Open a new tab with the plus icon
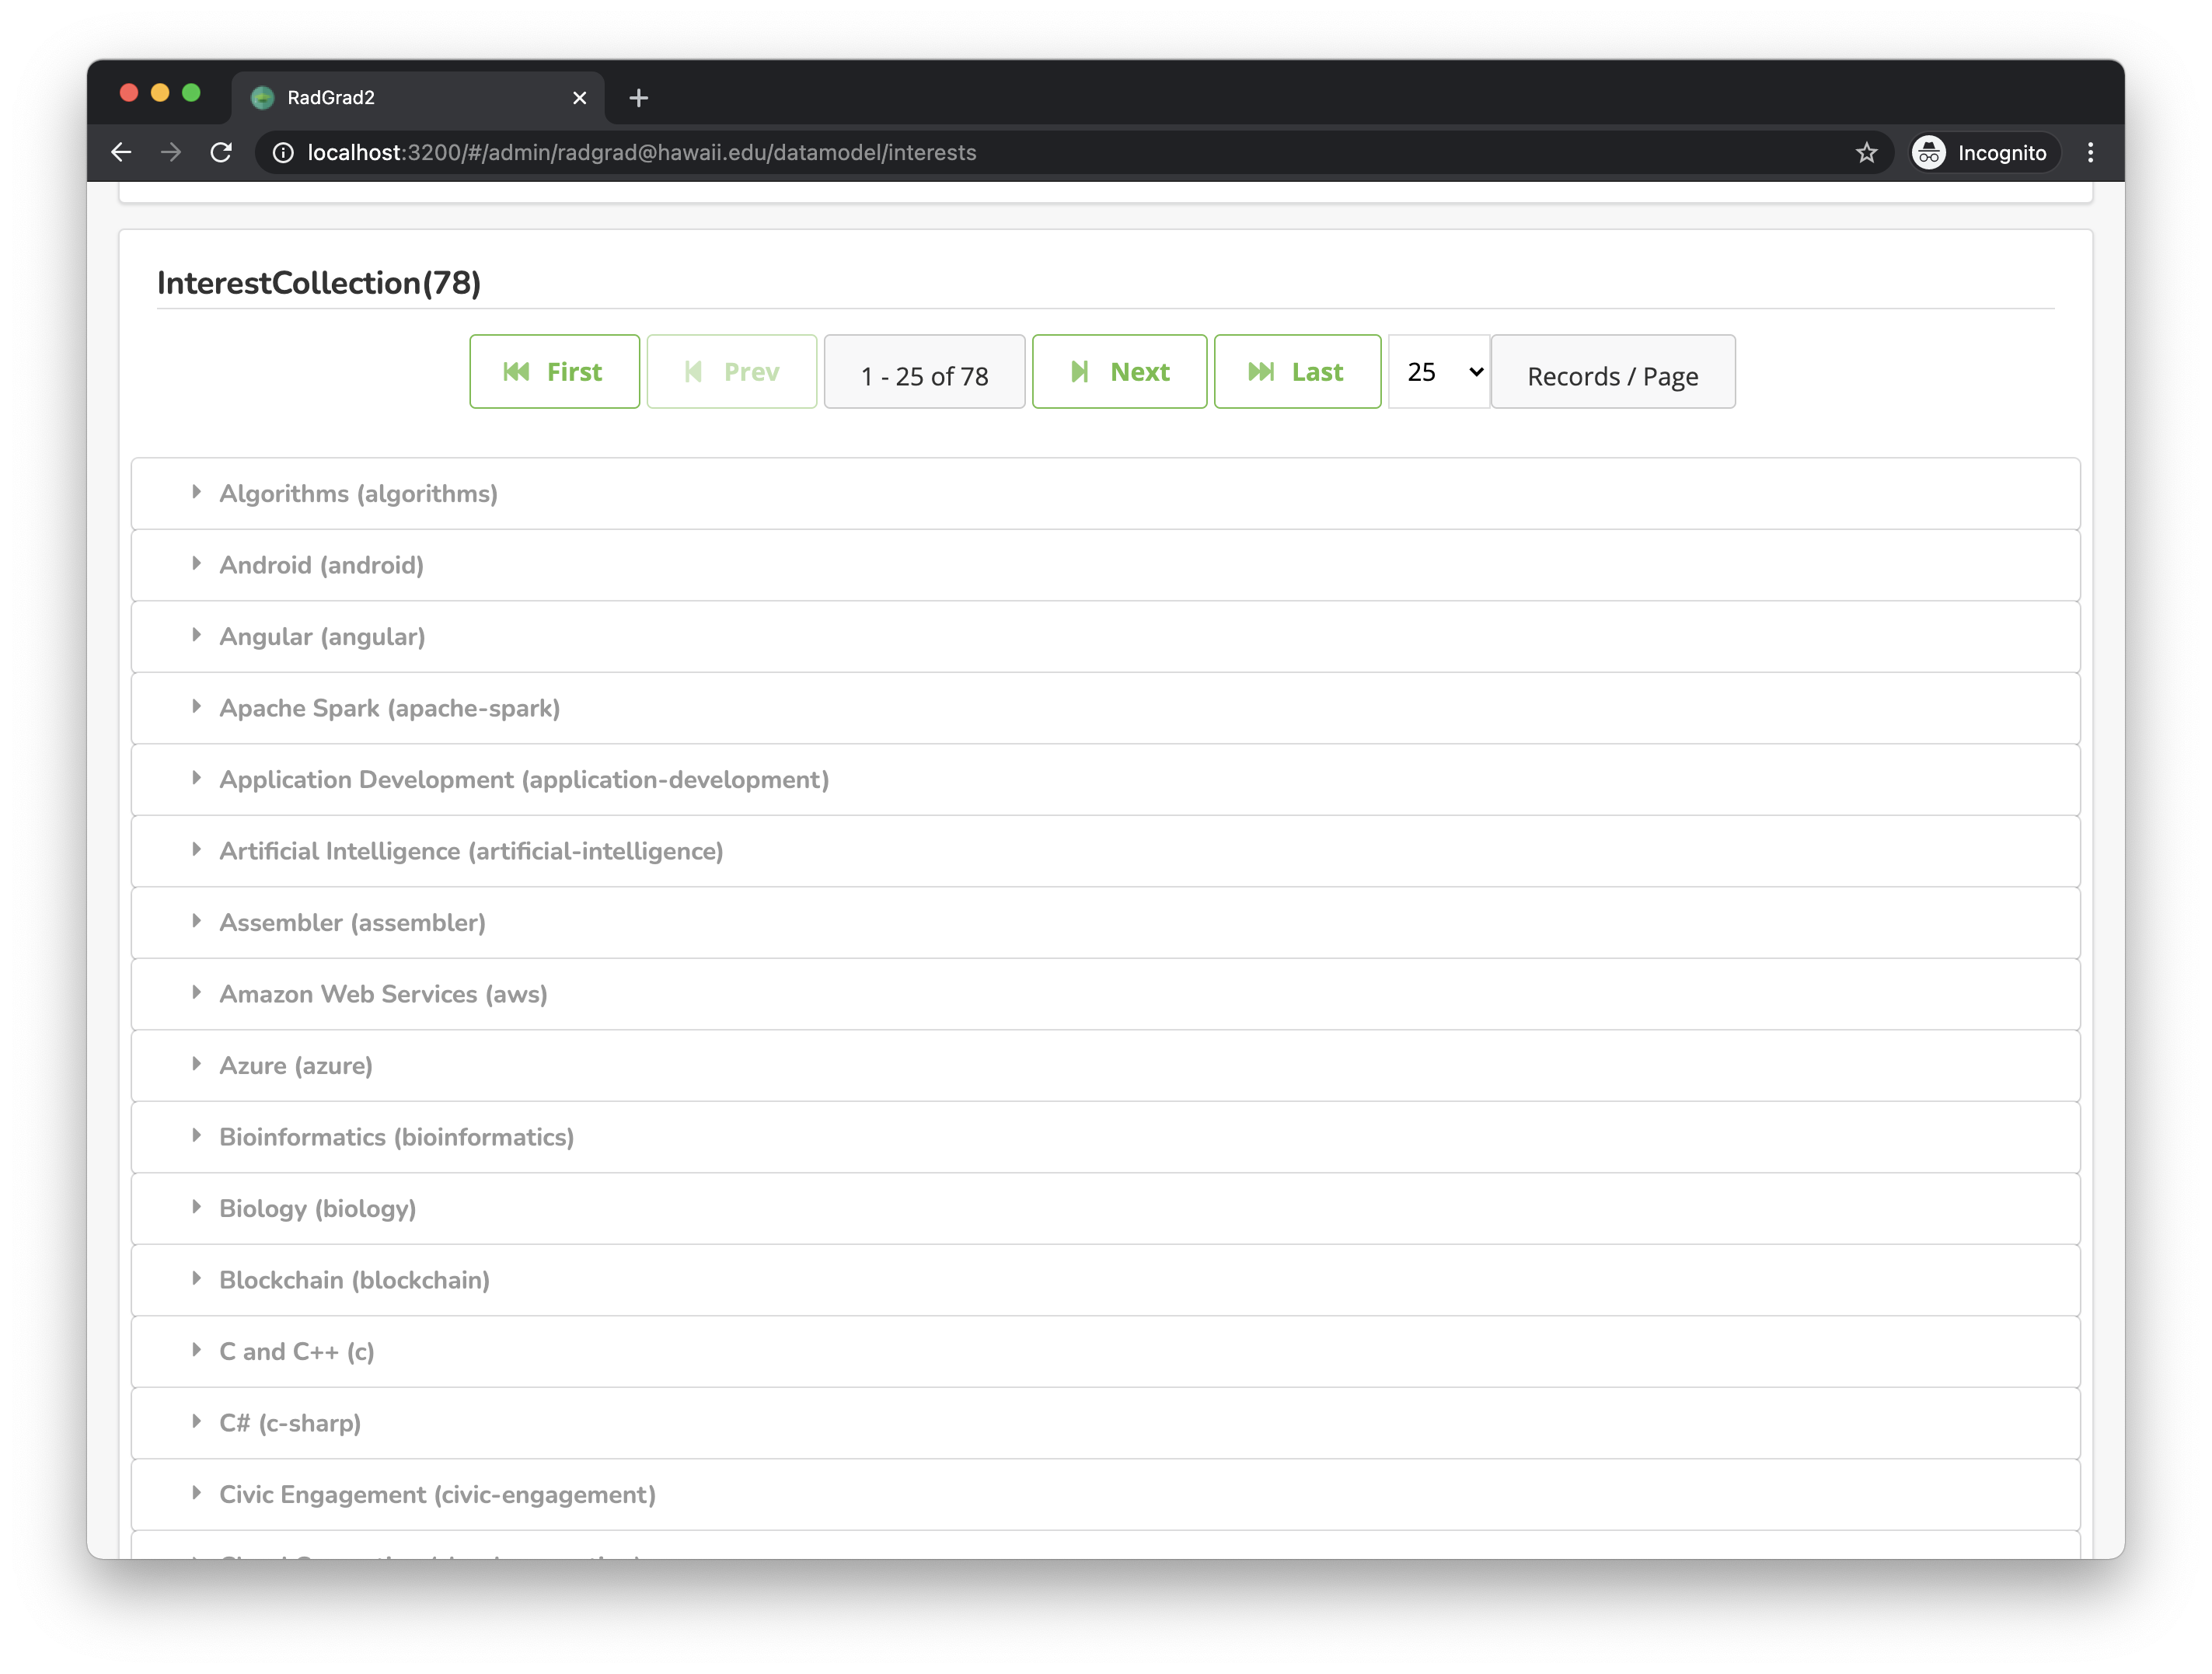The width and height of the screenshot is (2212, 1674). 639,97
